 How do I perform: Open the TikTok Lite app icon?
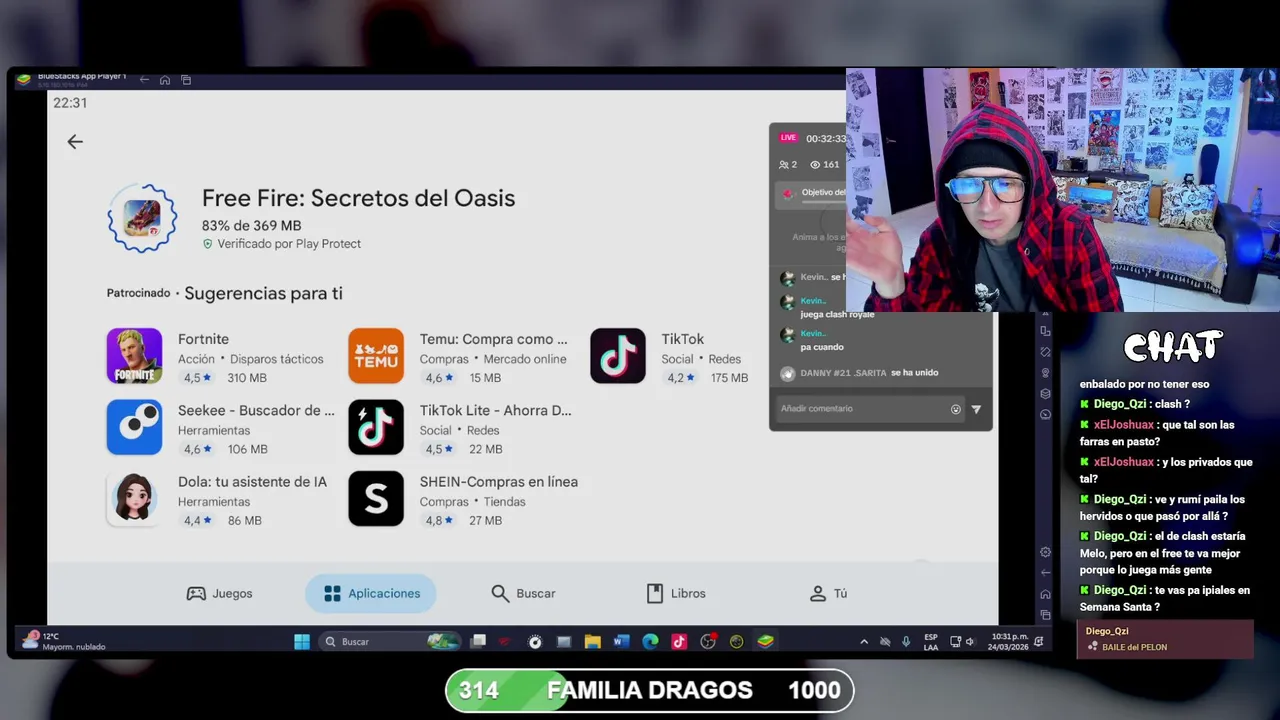[376, 427]
